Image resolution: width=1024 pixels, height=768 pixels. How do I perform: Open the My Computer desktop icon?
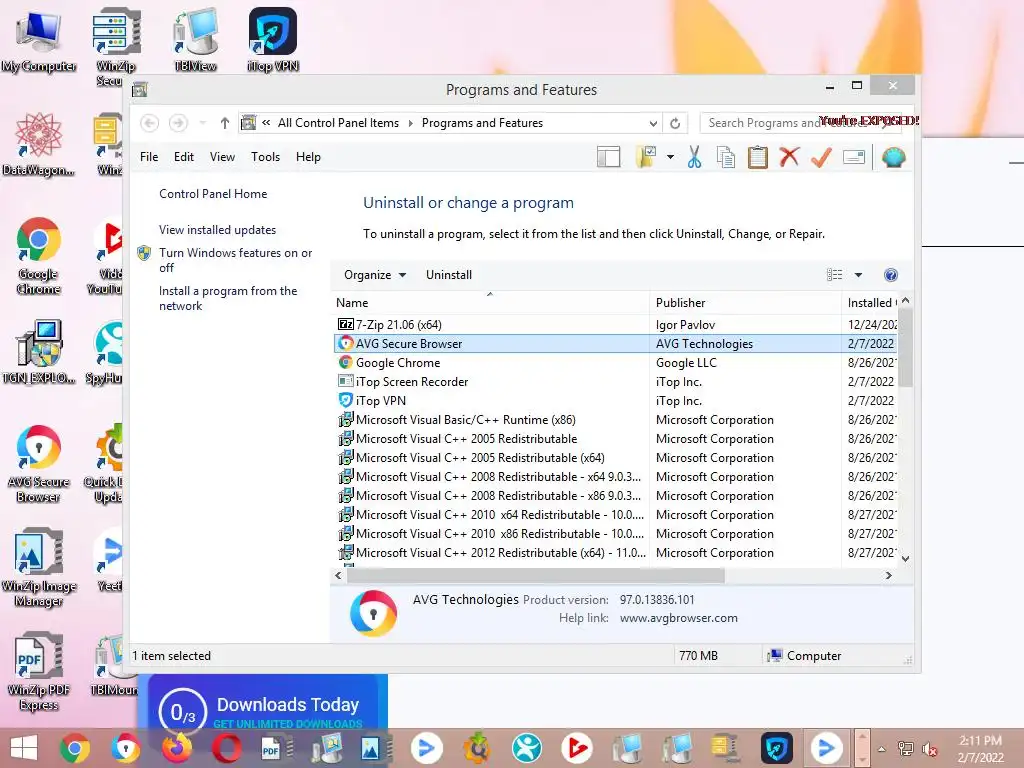pyautogui.click(x=39, y=39)
